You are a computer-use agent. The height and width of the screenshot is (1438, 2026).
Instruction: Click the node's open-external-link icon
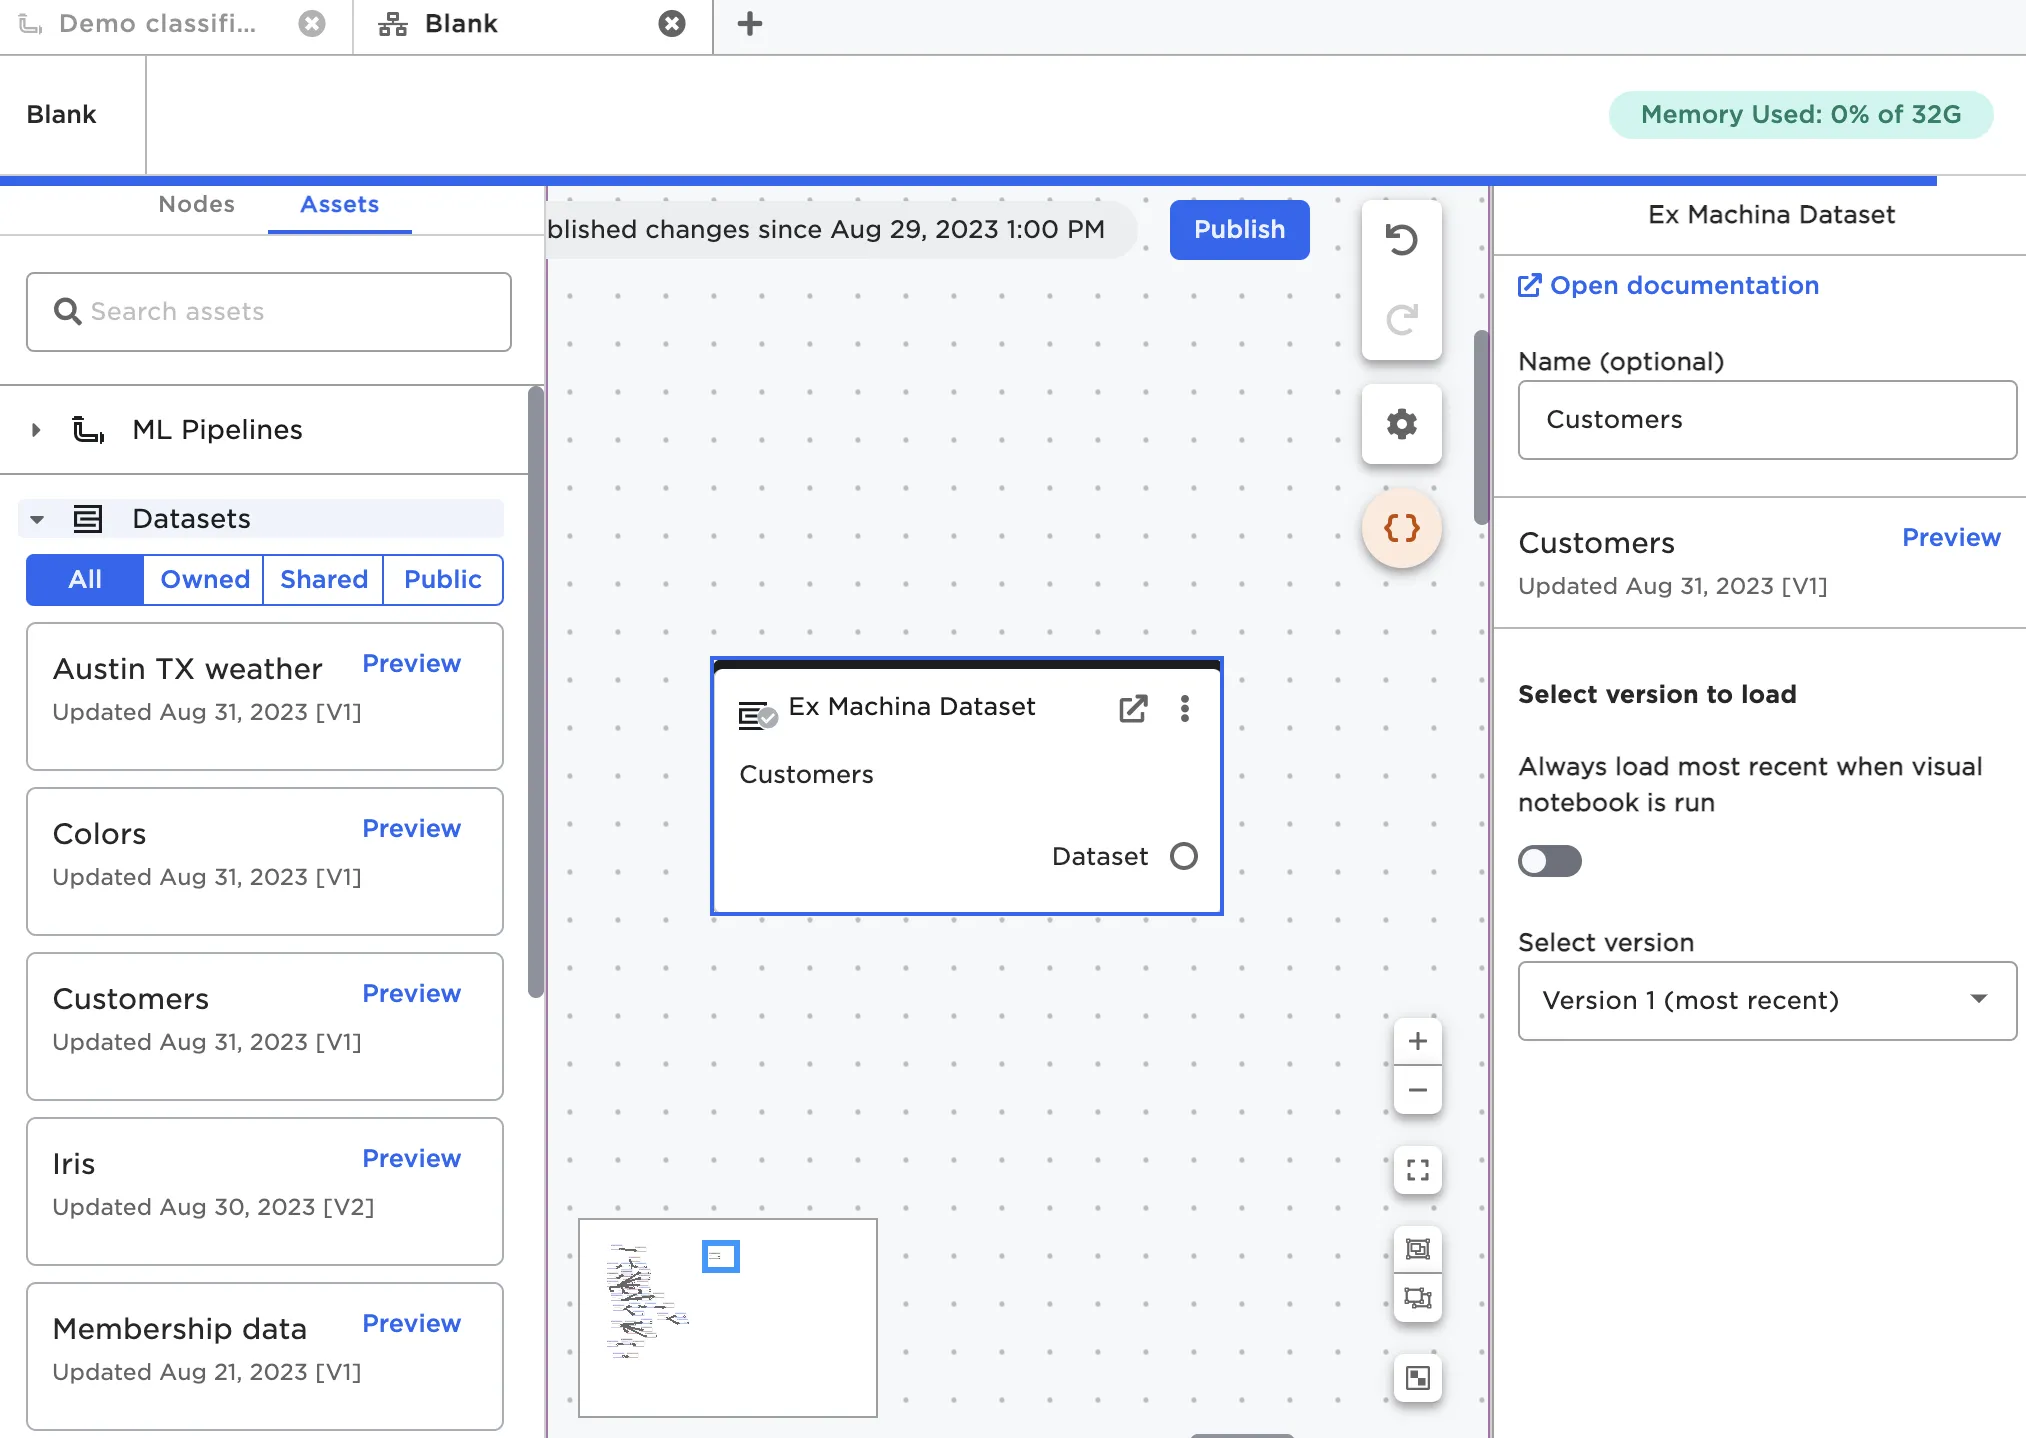1132,708
